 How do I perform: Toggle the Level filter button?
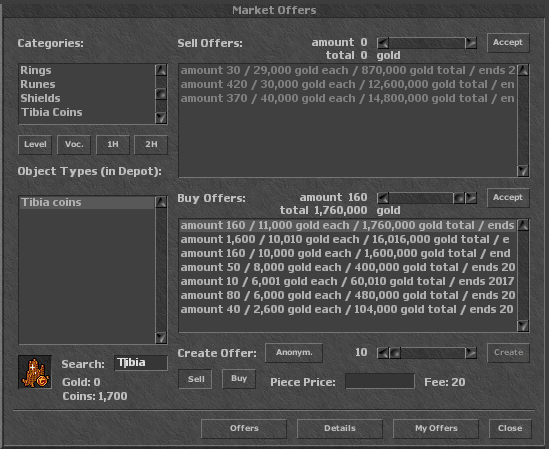pyautogui.click(x=35, y=145)
